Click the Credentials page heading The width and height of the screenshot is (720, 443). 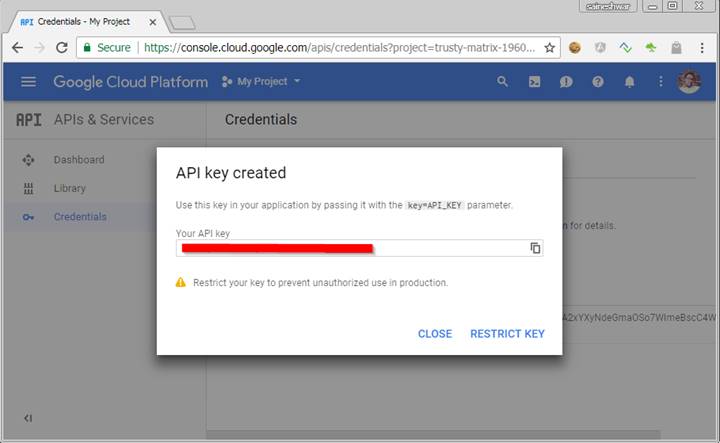[x=261, y=119]
